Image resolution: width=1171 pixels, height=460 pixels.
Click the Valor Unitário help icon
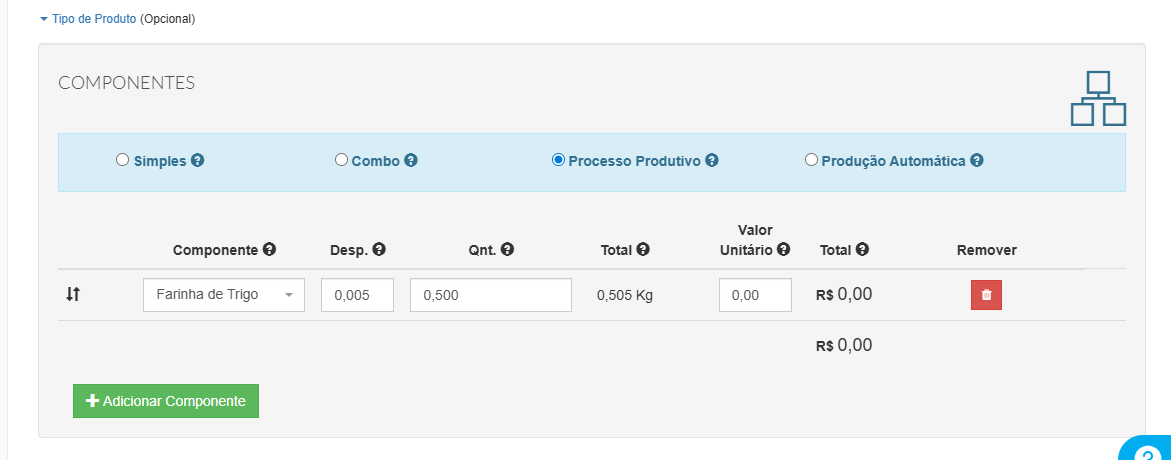[783, 249]
